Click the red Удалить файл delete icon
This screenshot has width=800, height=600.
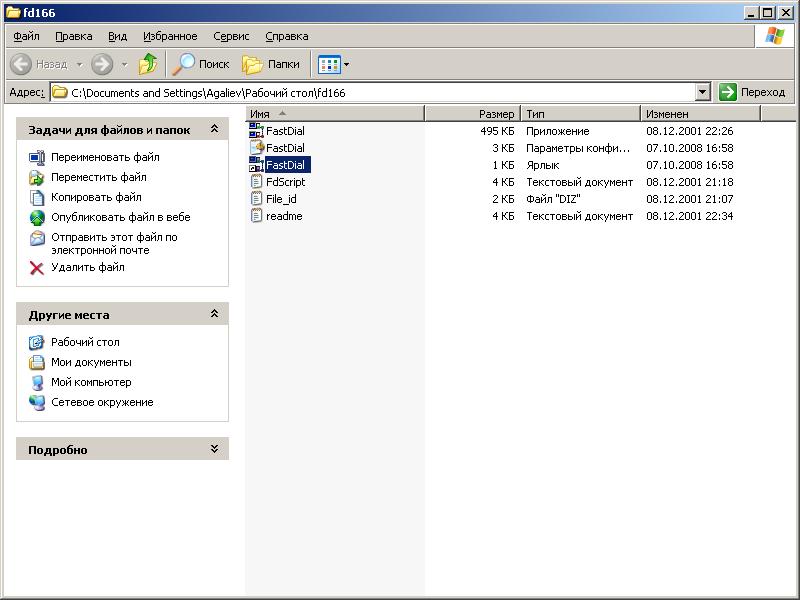point(37,268)
